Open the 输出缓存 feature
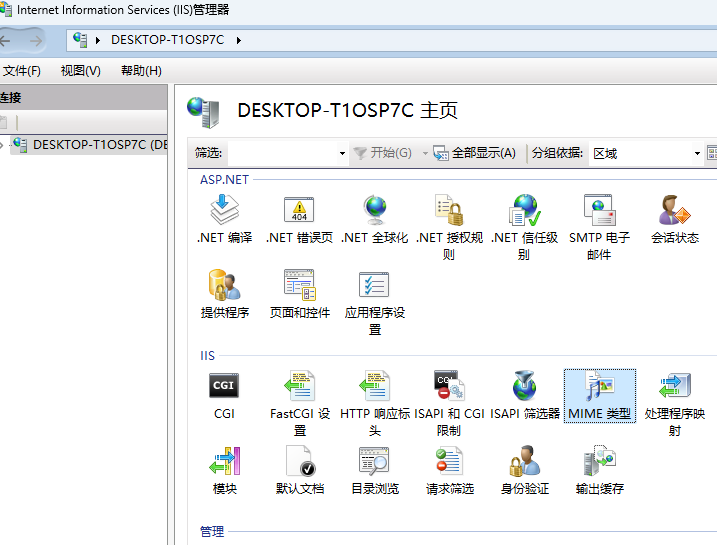717x545 pixels. [599, 470]
